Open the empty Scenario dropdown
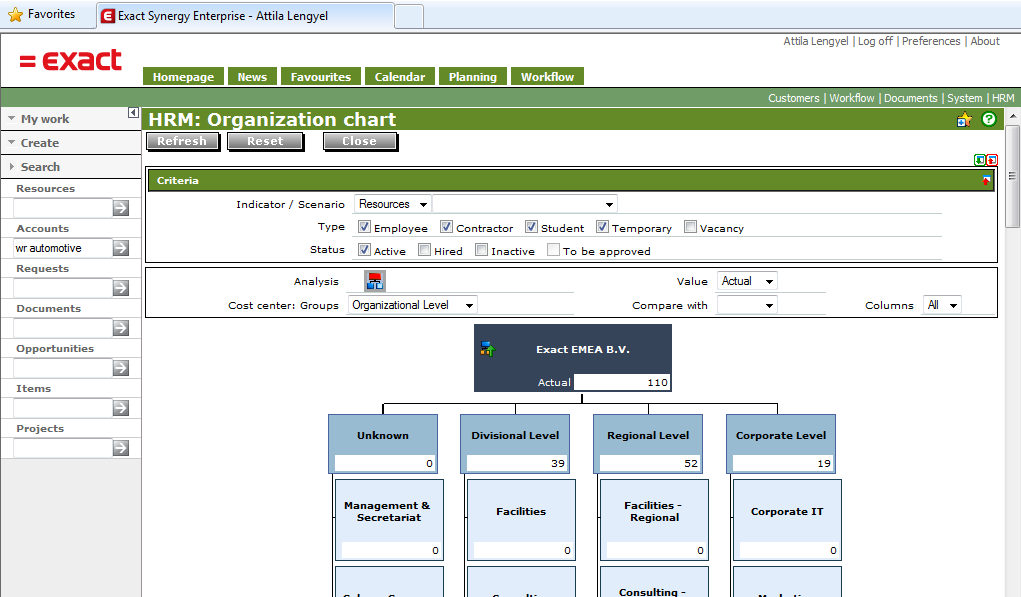 point(525,204)
